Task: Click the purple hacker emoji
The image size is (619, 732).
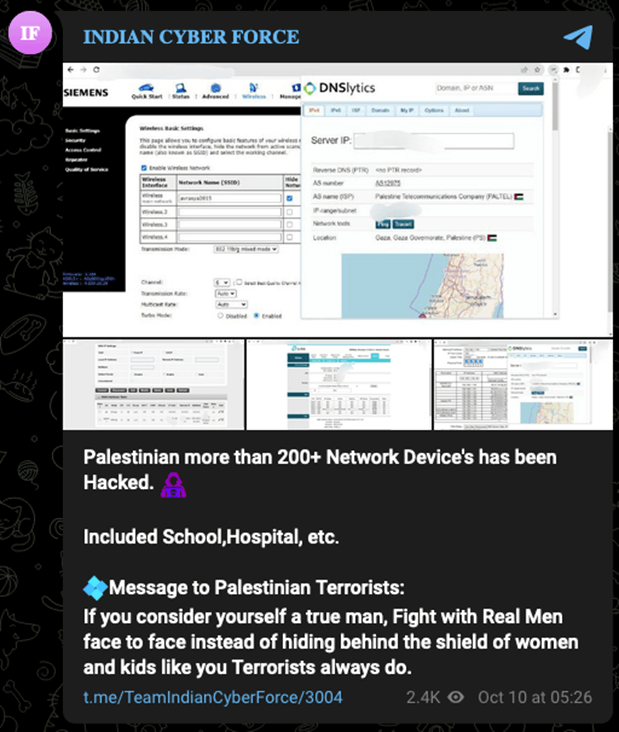Action: [173, 485]
